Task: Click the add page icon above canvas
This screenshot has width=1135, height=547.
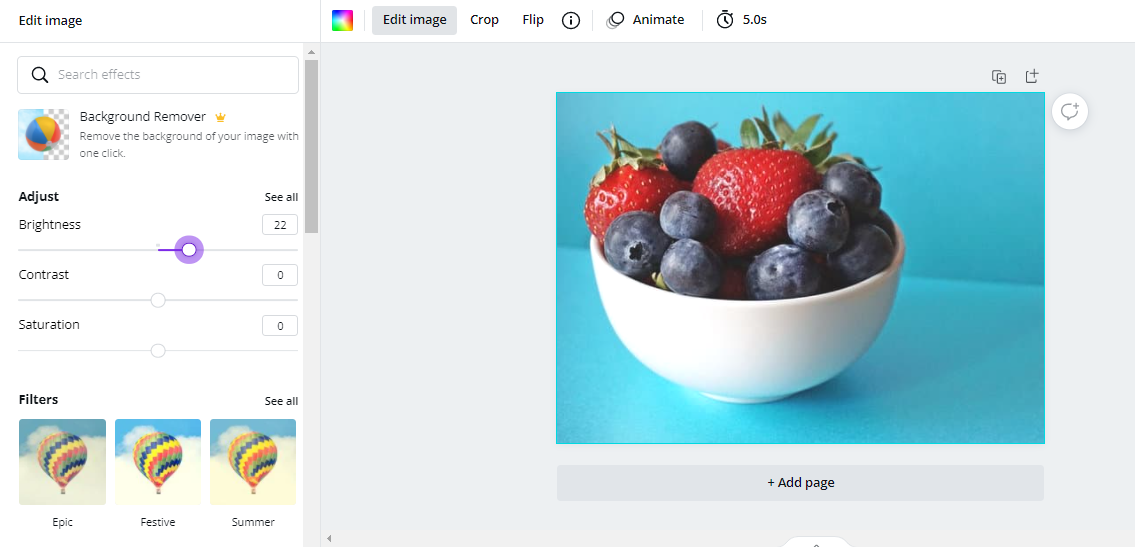Action: pos(1032,76)
